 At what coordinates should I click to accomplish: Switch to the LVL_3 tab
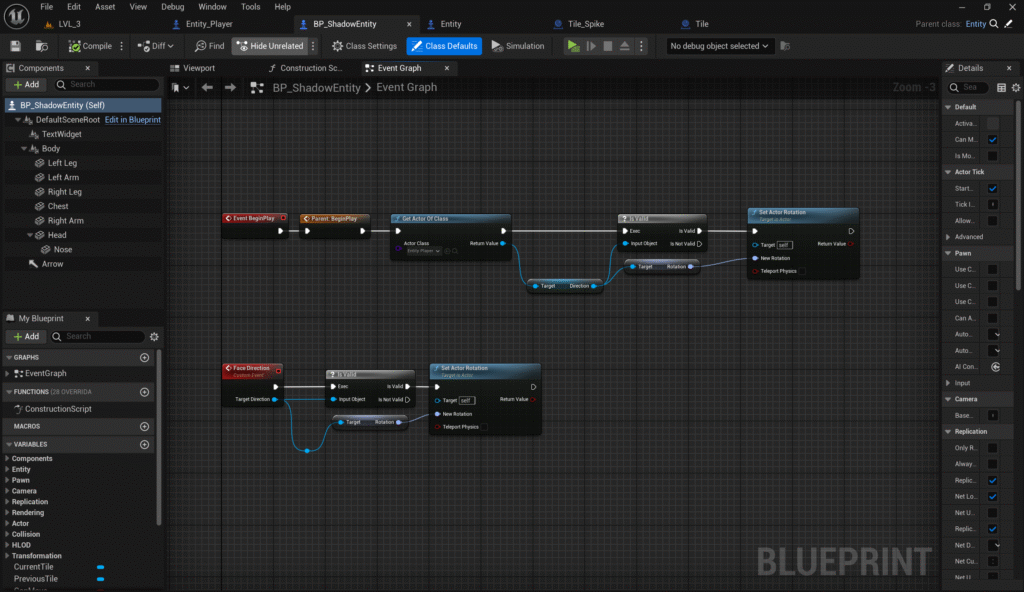coord(69,24)
